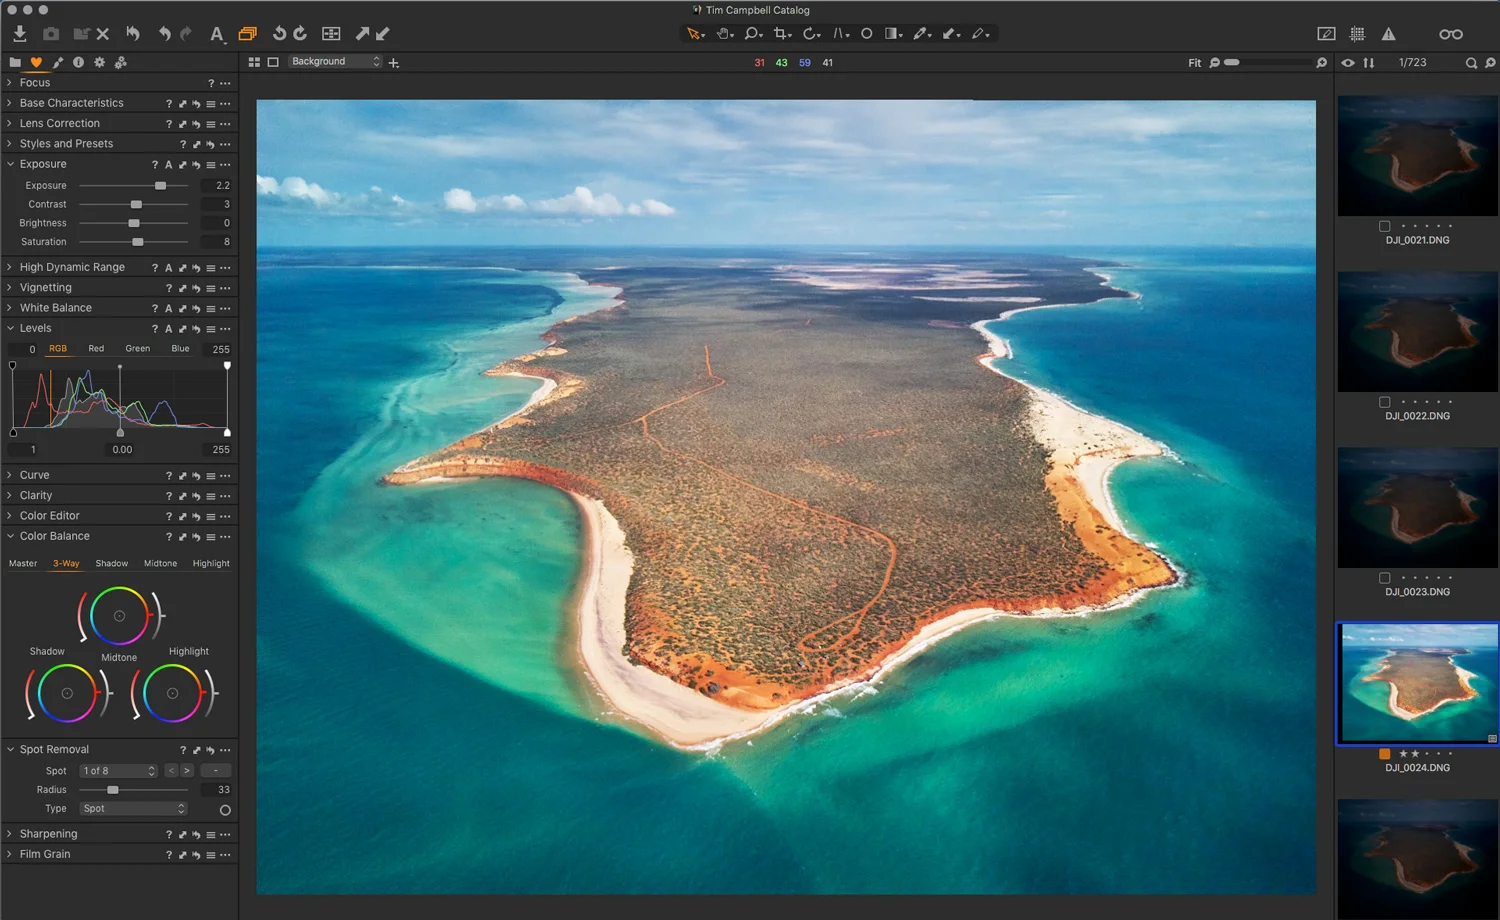Viewport: 1500px width, 920px height.
Task: Toggle the Grid overlay icon
Action: click(1357, 34)
